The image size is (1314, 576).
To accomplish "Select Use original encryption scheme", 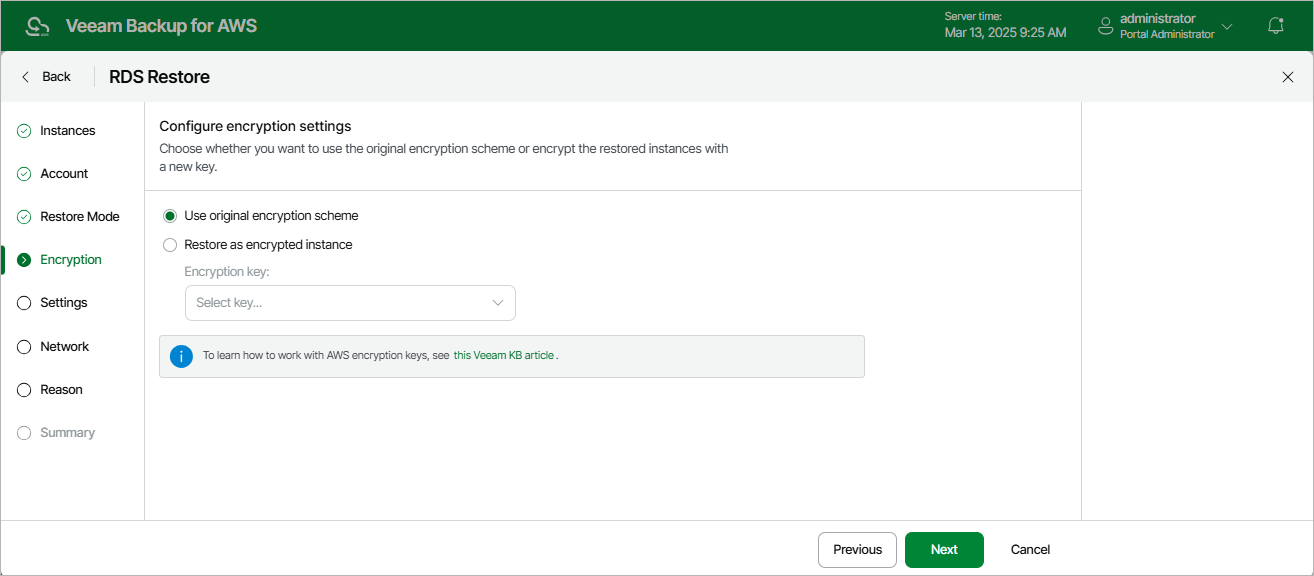I will pyautogui.click(x=170, y=216).
